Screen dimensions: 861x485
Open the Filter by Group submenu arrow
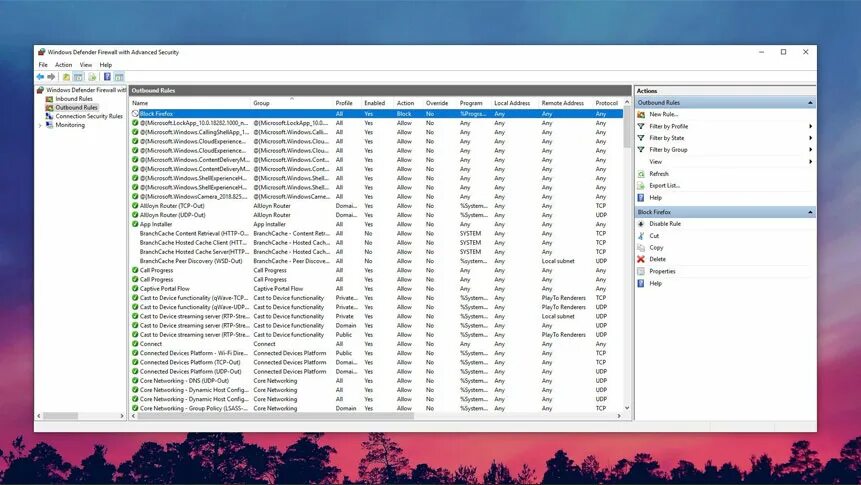(x=810, y=149)
